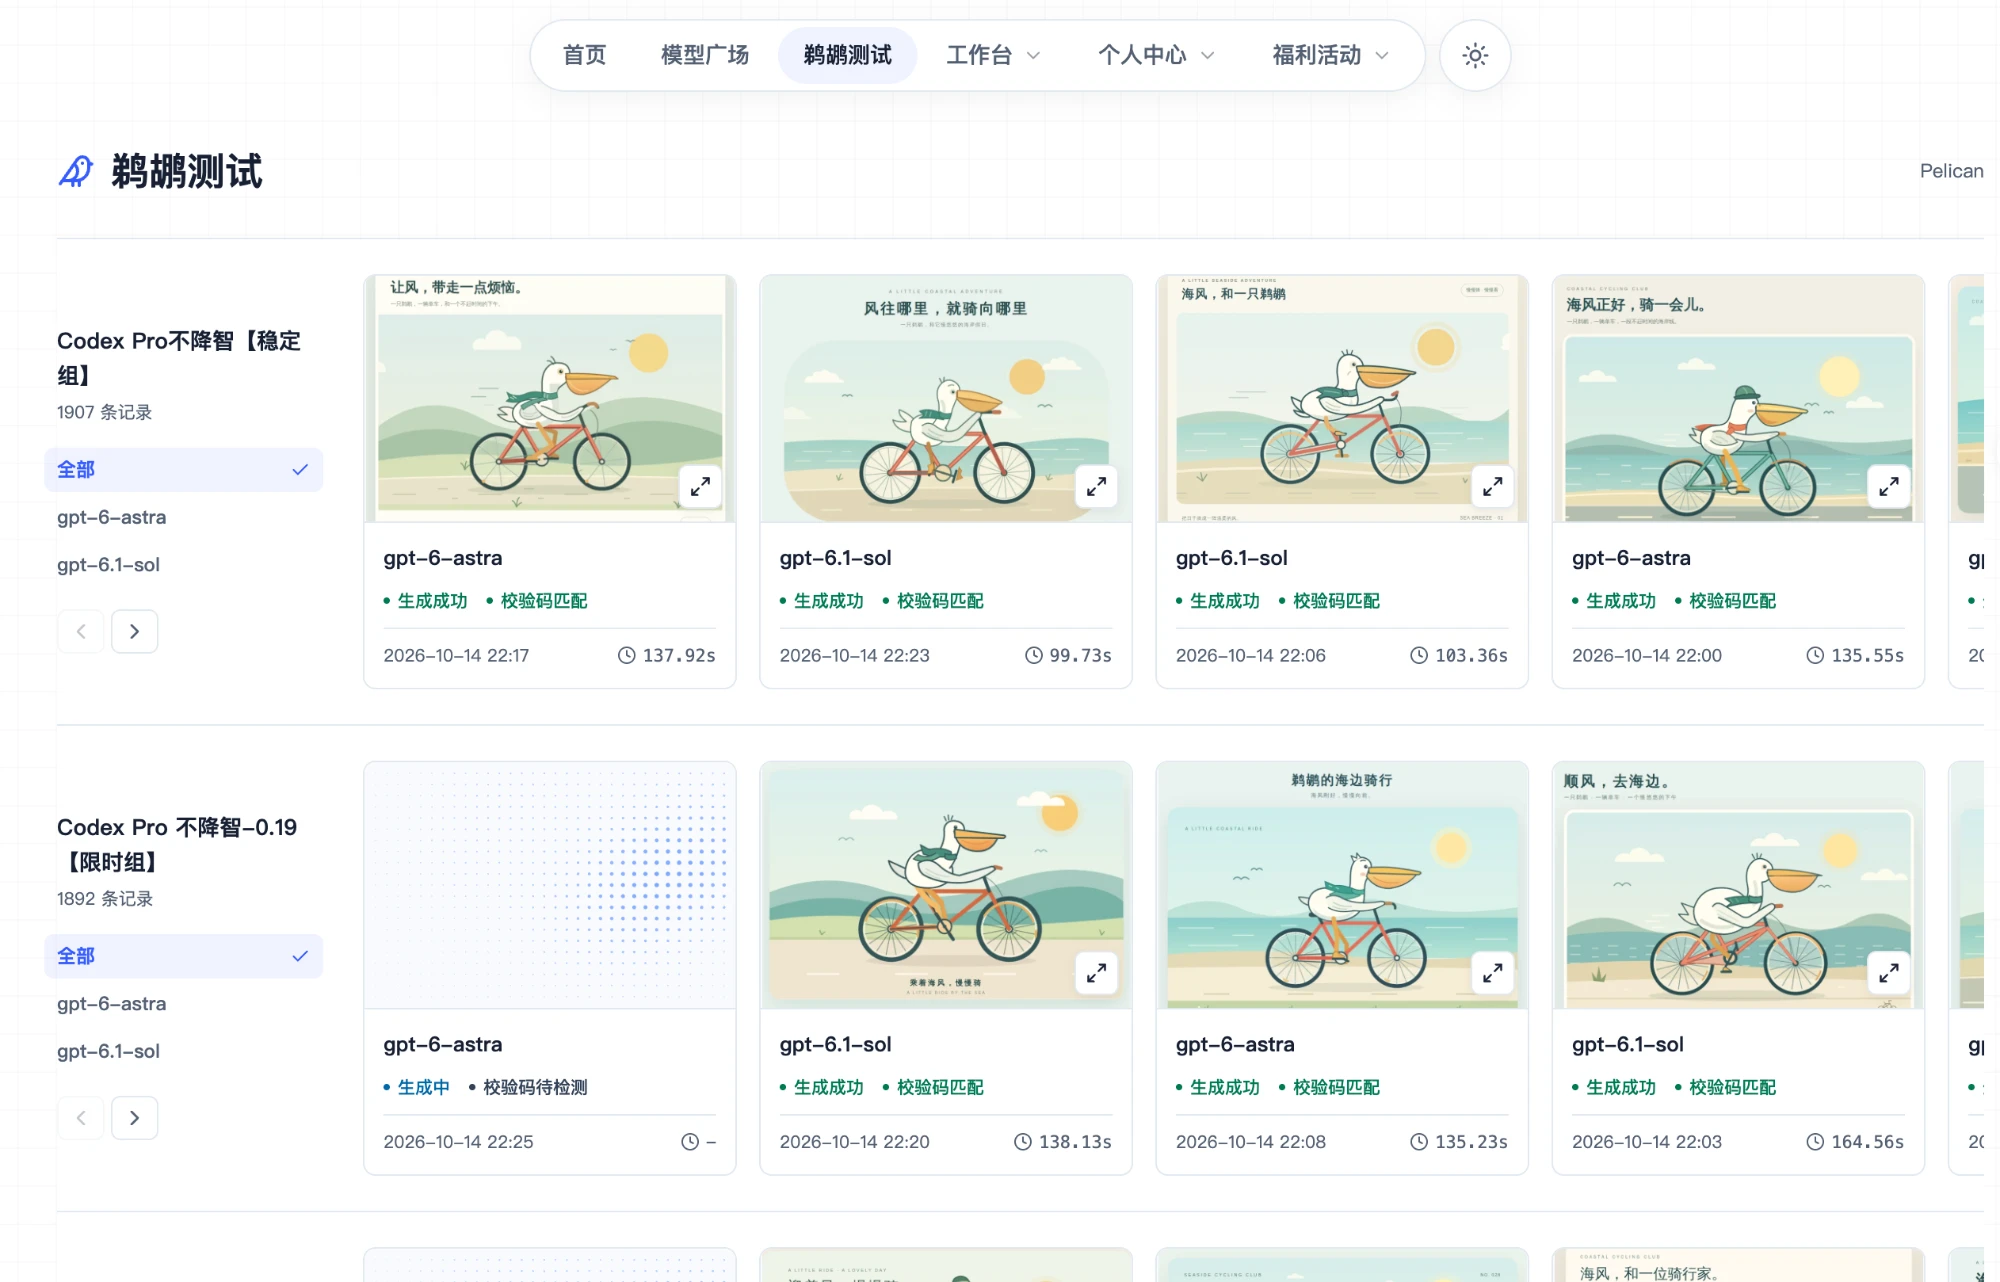This screenshot has width=2000, height=1282.
Task: Expand the gpt-6.1-sol image generated at 22:23
Action: click(1097, 487)
